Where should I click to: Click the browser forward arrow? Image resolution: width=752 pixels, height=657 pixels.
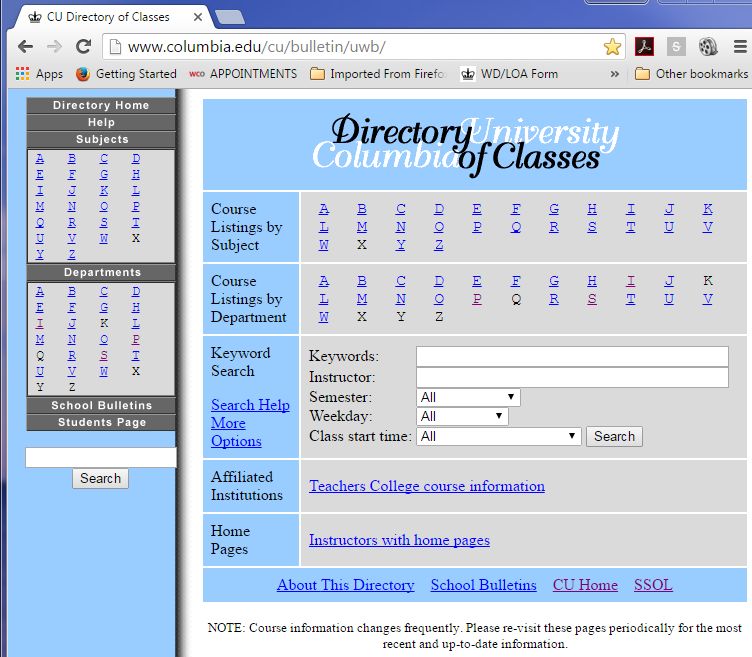(54, 47)
